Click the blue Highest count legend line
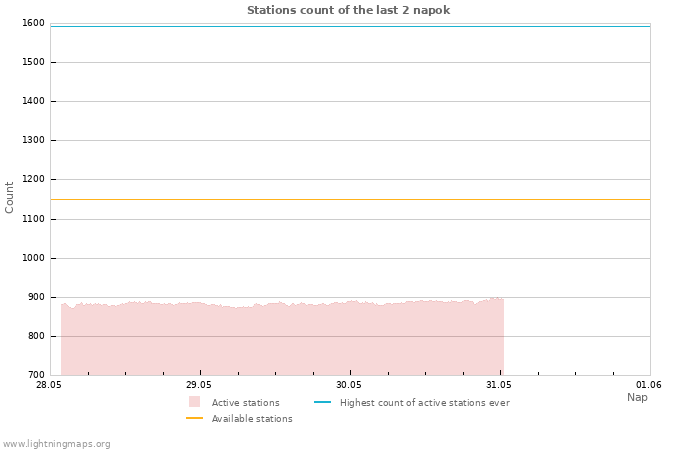700x450 pixels. pos(322,402)
